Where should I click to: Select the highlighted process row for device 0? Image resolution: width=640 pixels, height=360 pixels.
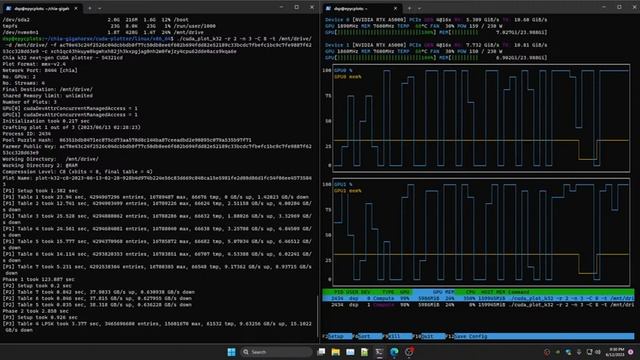478,298
